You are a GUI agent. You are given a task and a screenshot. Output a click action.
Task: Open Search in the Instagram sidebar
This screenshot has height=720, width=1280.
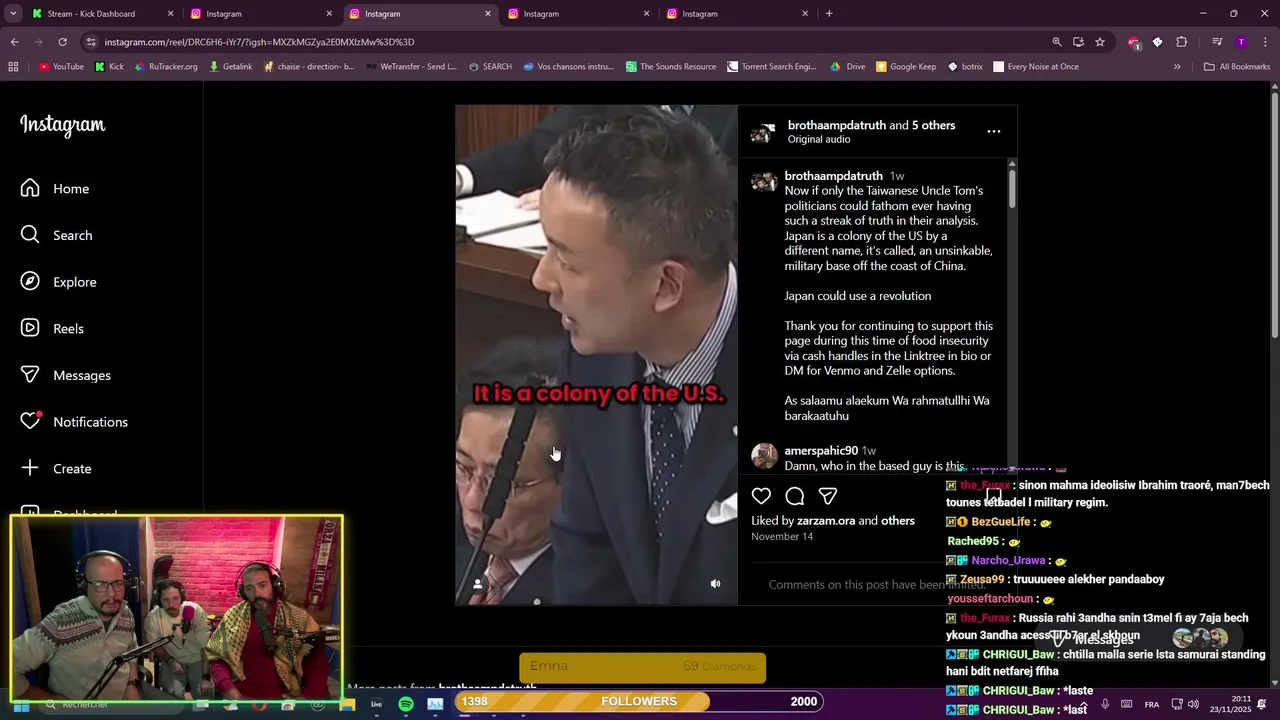point(56,235)
